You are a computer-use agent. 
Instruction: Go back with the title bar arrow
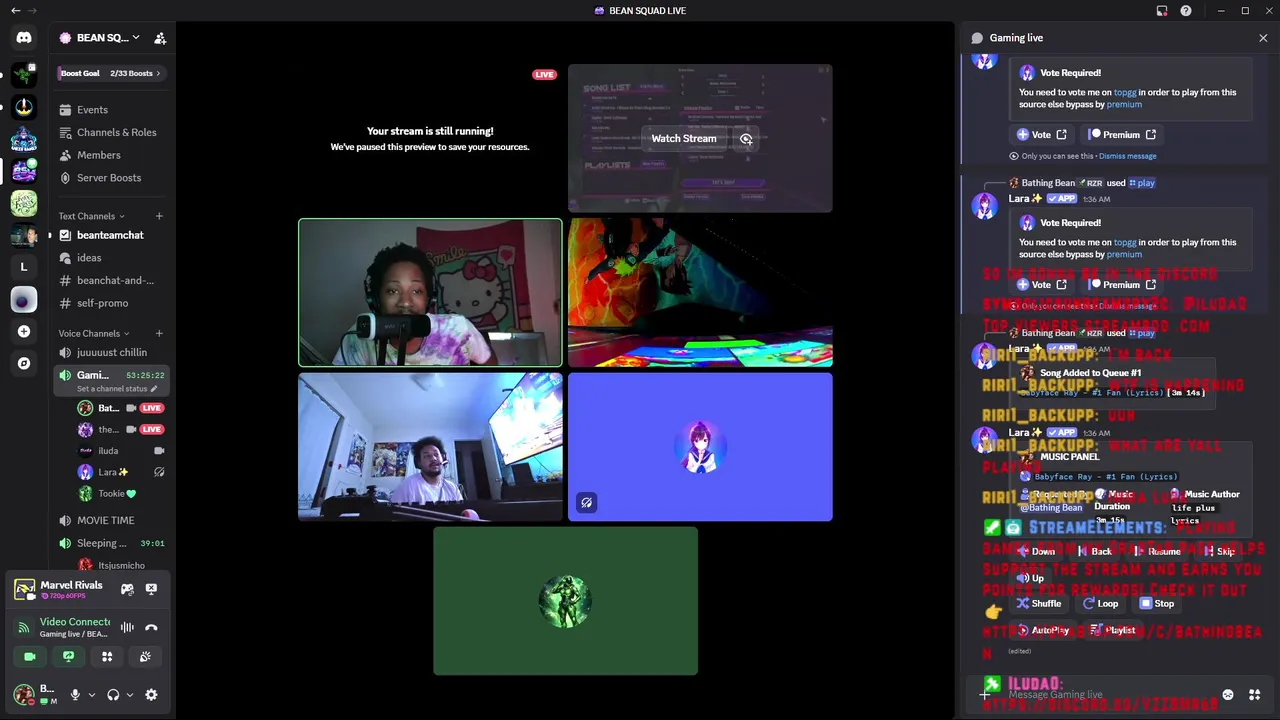(15, 11)
